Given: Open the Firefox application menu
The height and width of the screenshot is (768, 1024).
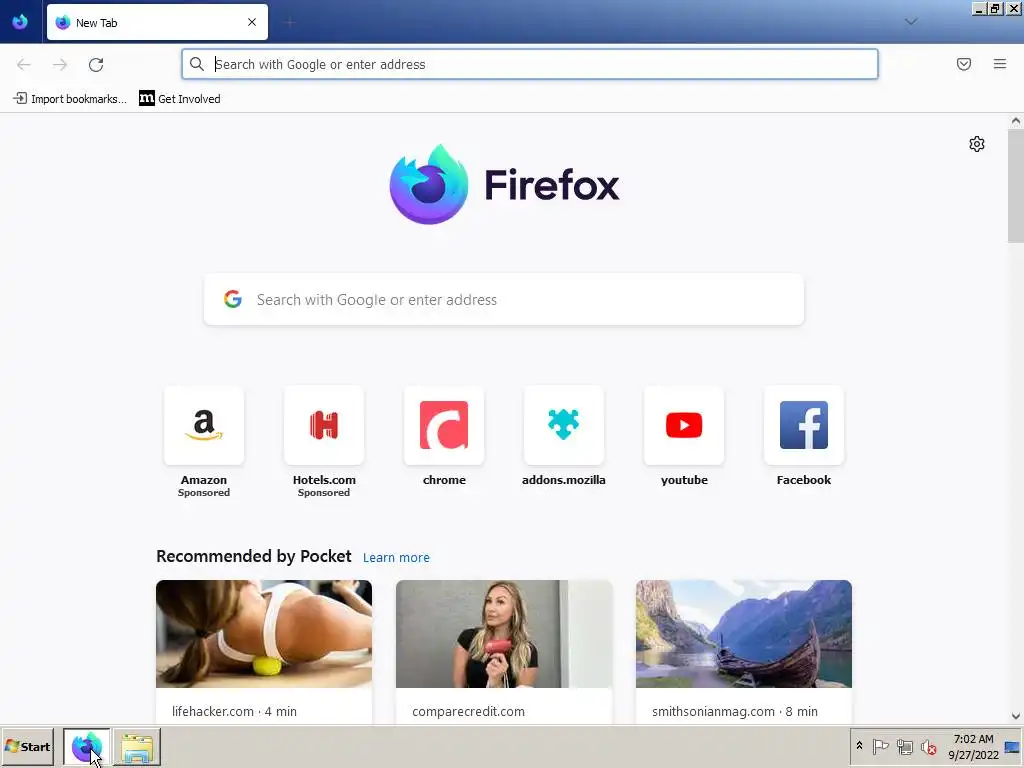Looking at the screenshot, I should [x=1000, y=64].
